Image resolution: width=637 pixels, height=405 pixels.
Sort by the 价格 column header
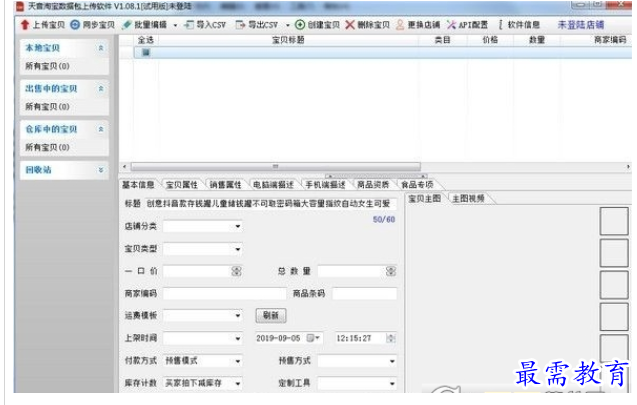490,40
